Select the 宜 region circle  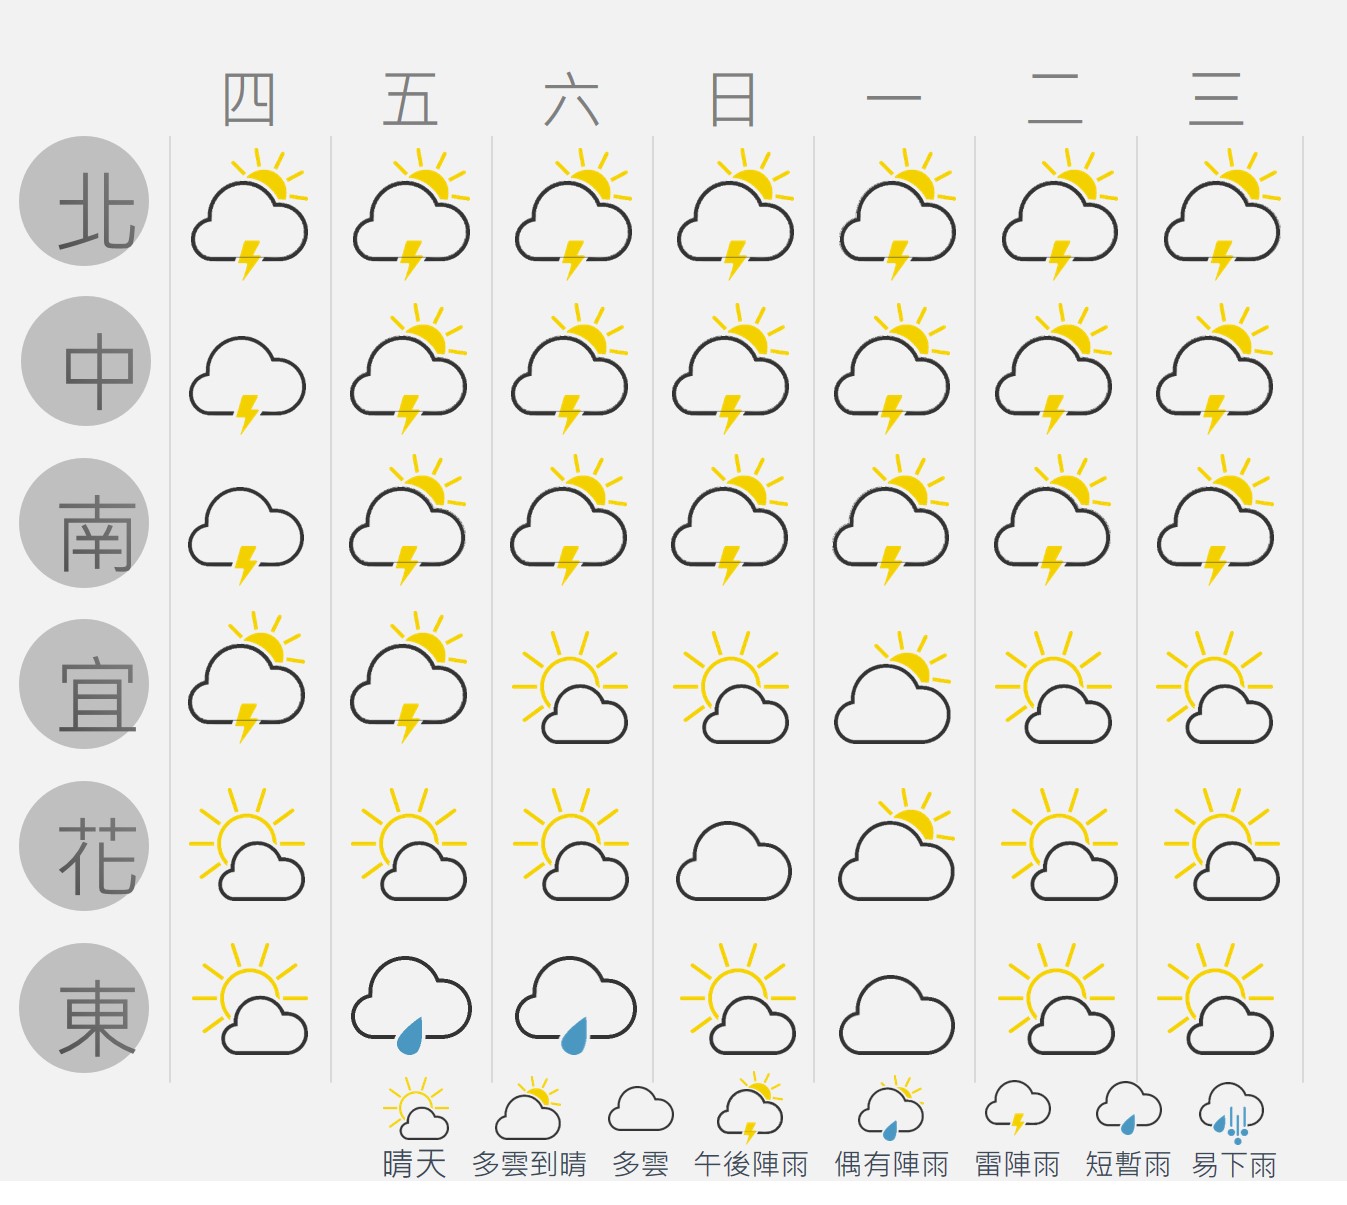84,684
